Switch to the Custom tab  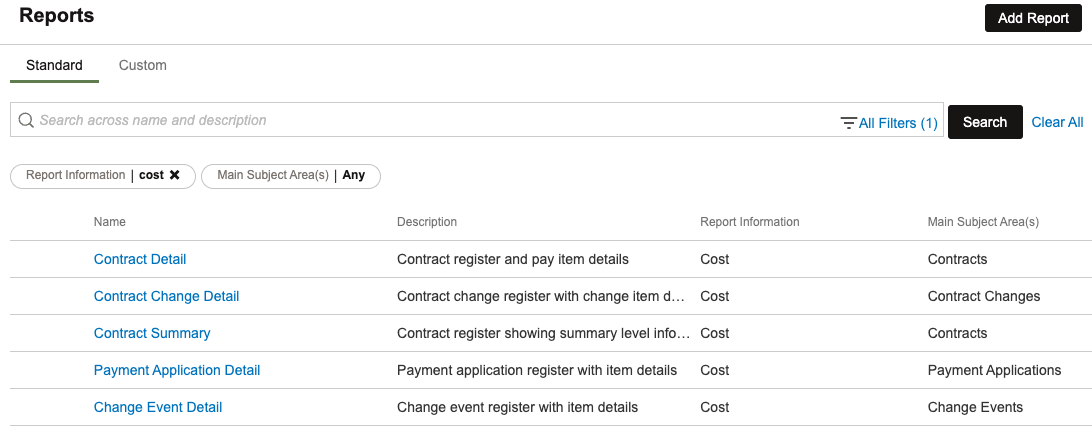coord(143,65)
